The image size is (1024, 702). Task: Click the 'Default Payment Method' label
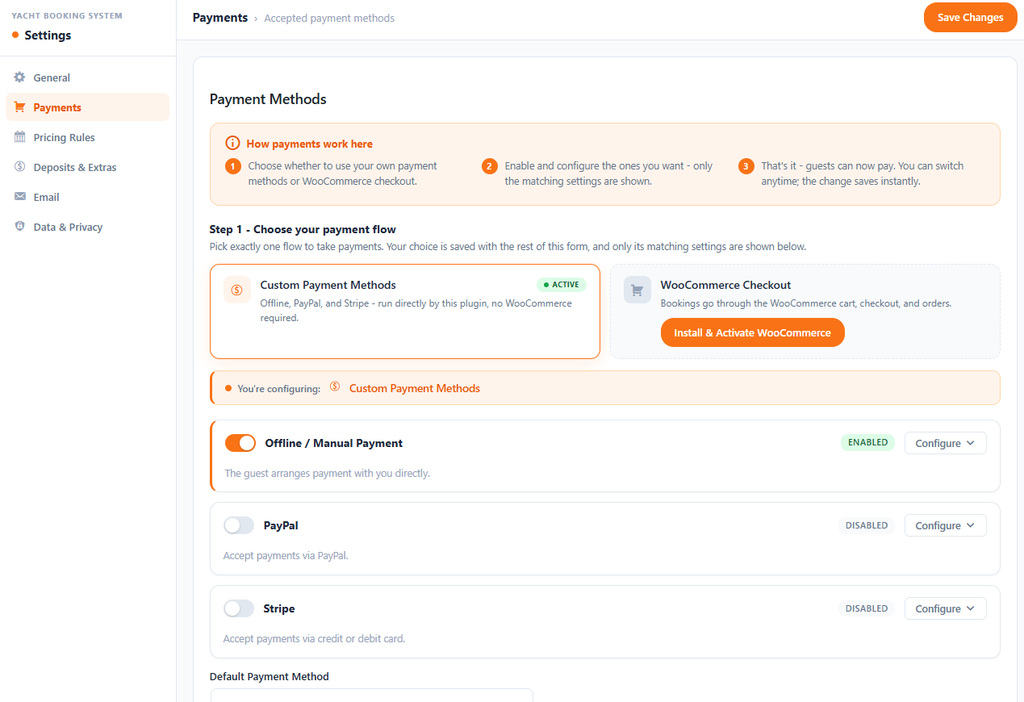click(269, 677)
